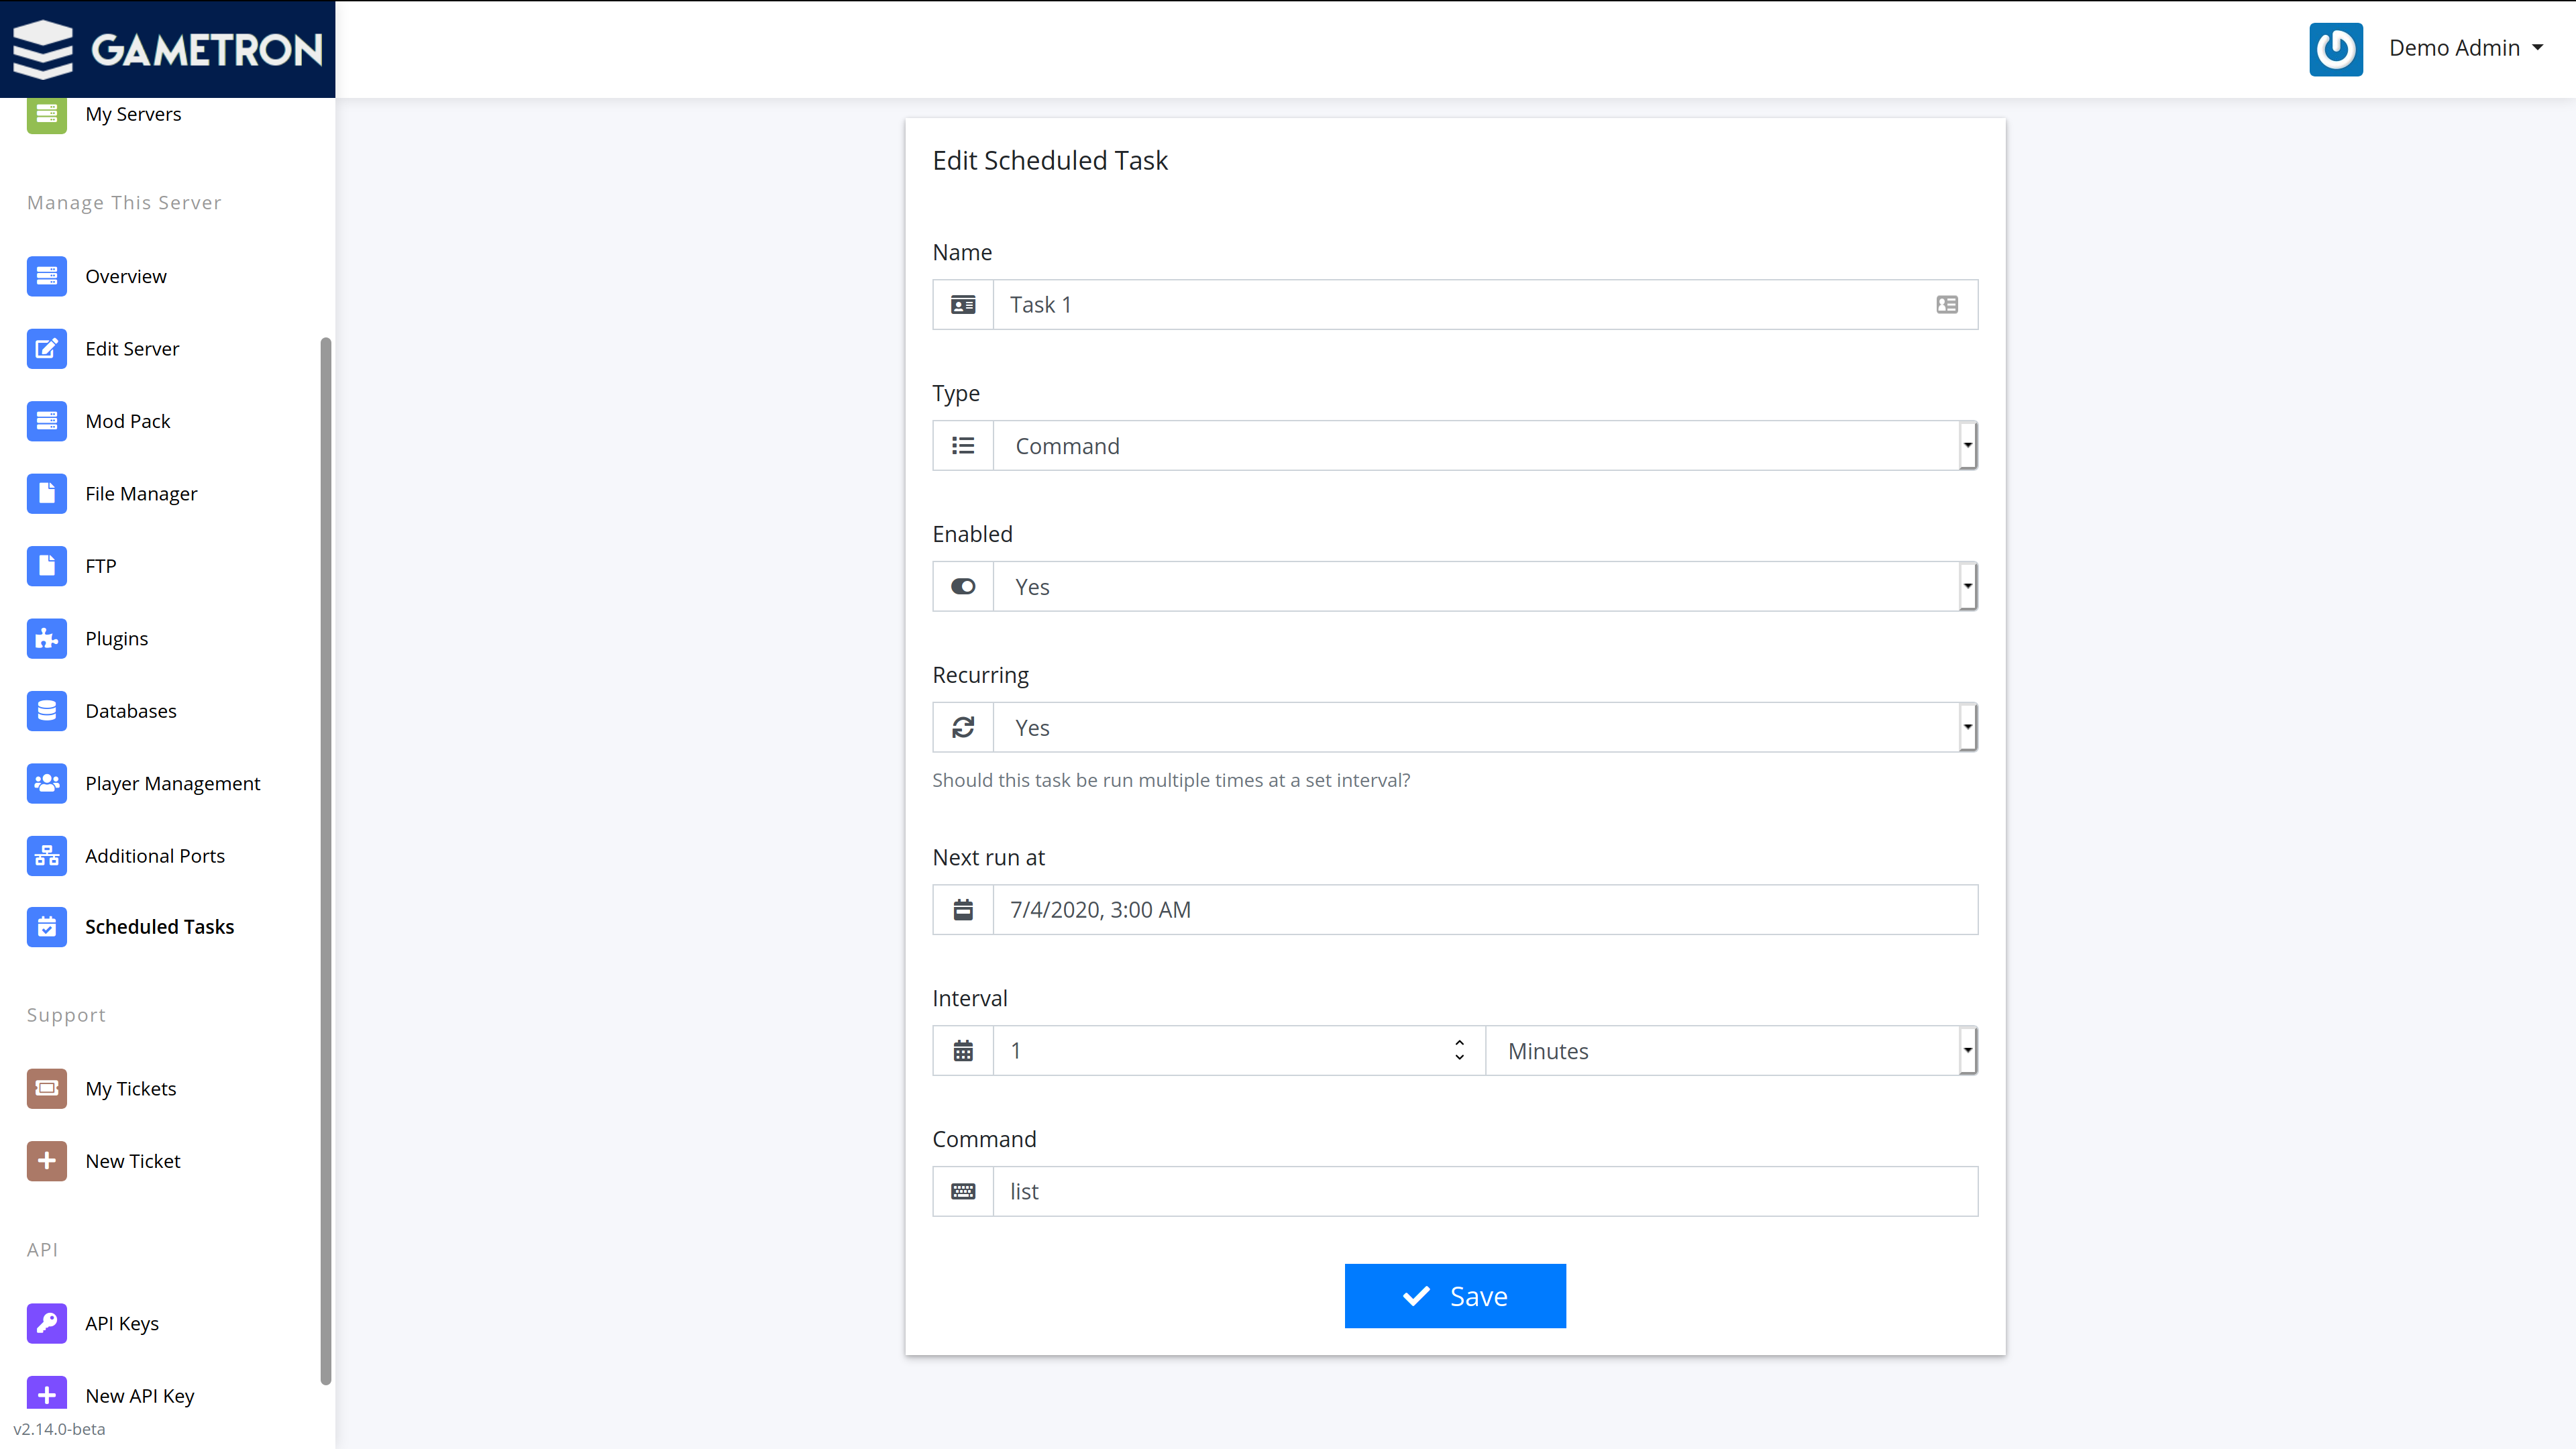Screen dimensions: 2576x1449
Task: Click the ID card icon beside Name field
Action: 963,305
